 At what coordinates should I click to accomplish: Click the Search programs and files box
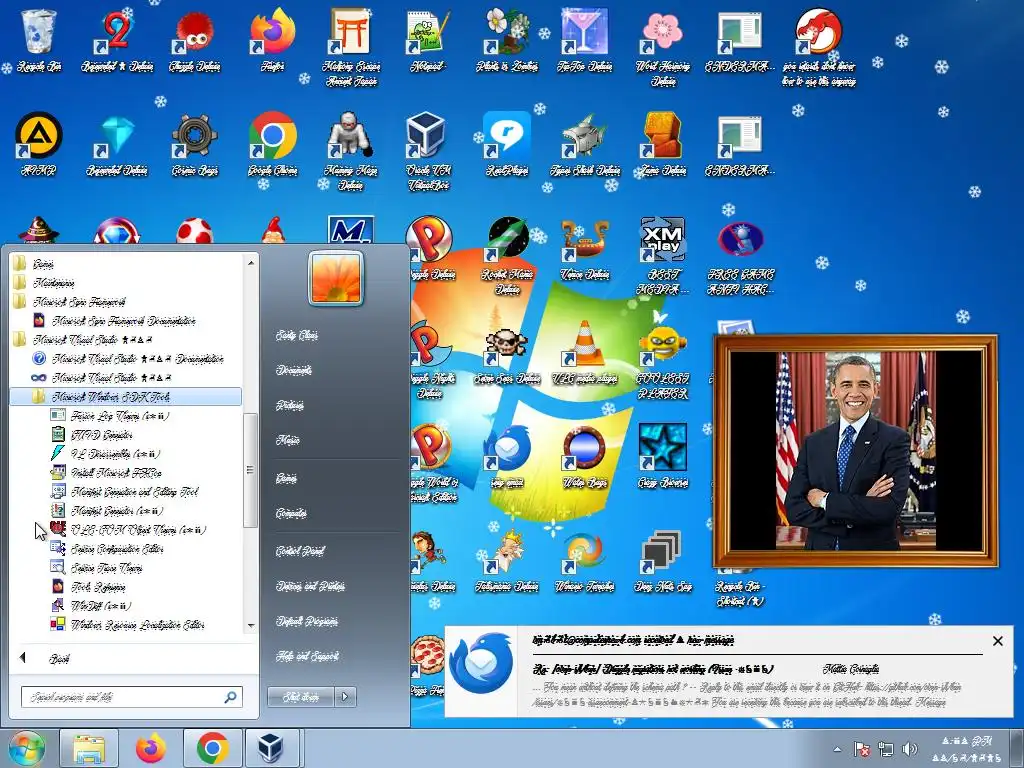(x=131, y=697)
